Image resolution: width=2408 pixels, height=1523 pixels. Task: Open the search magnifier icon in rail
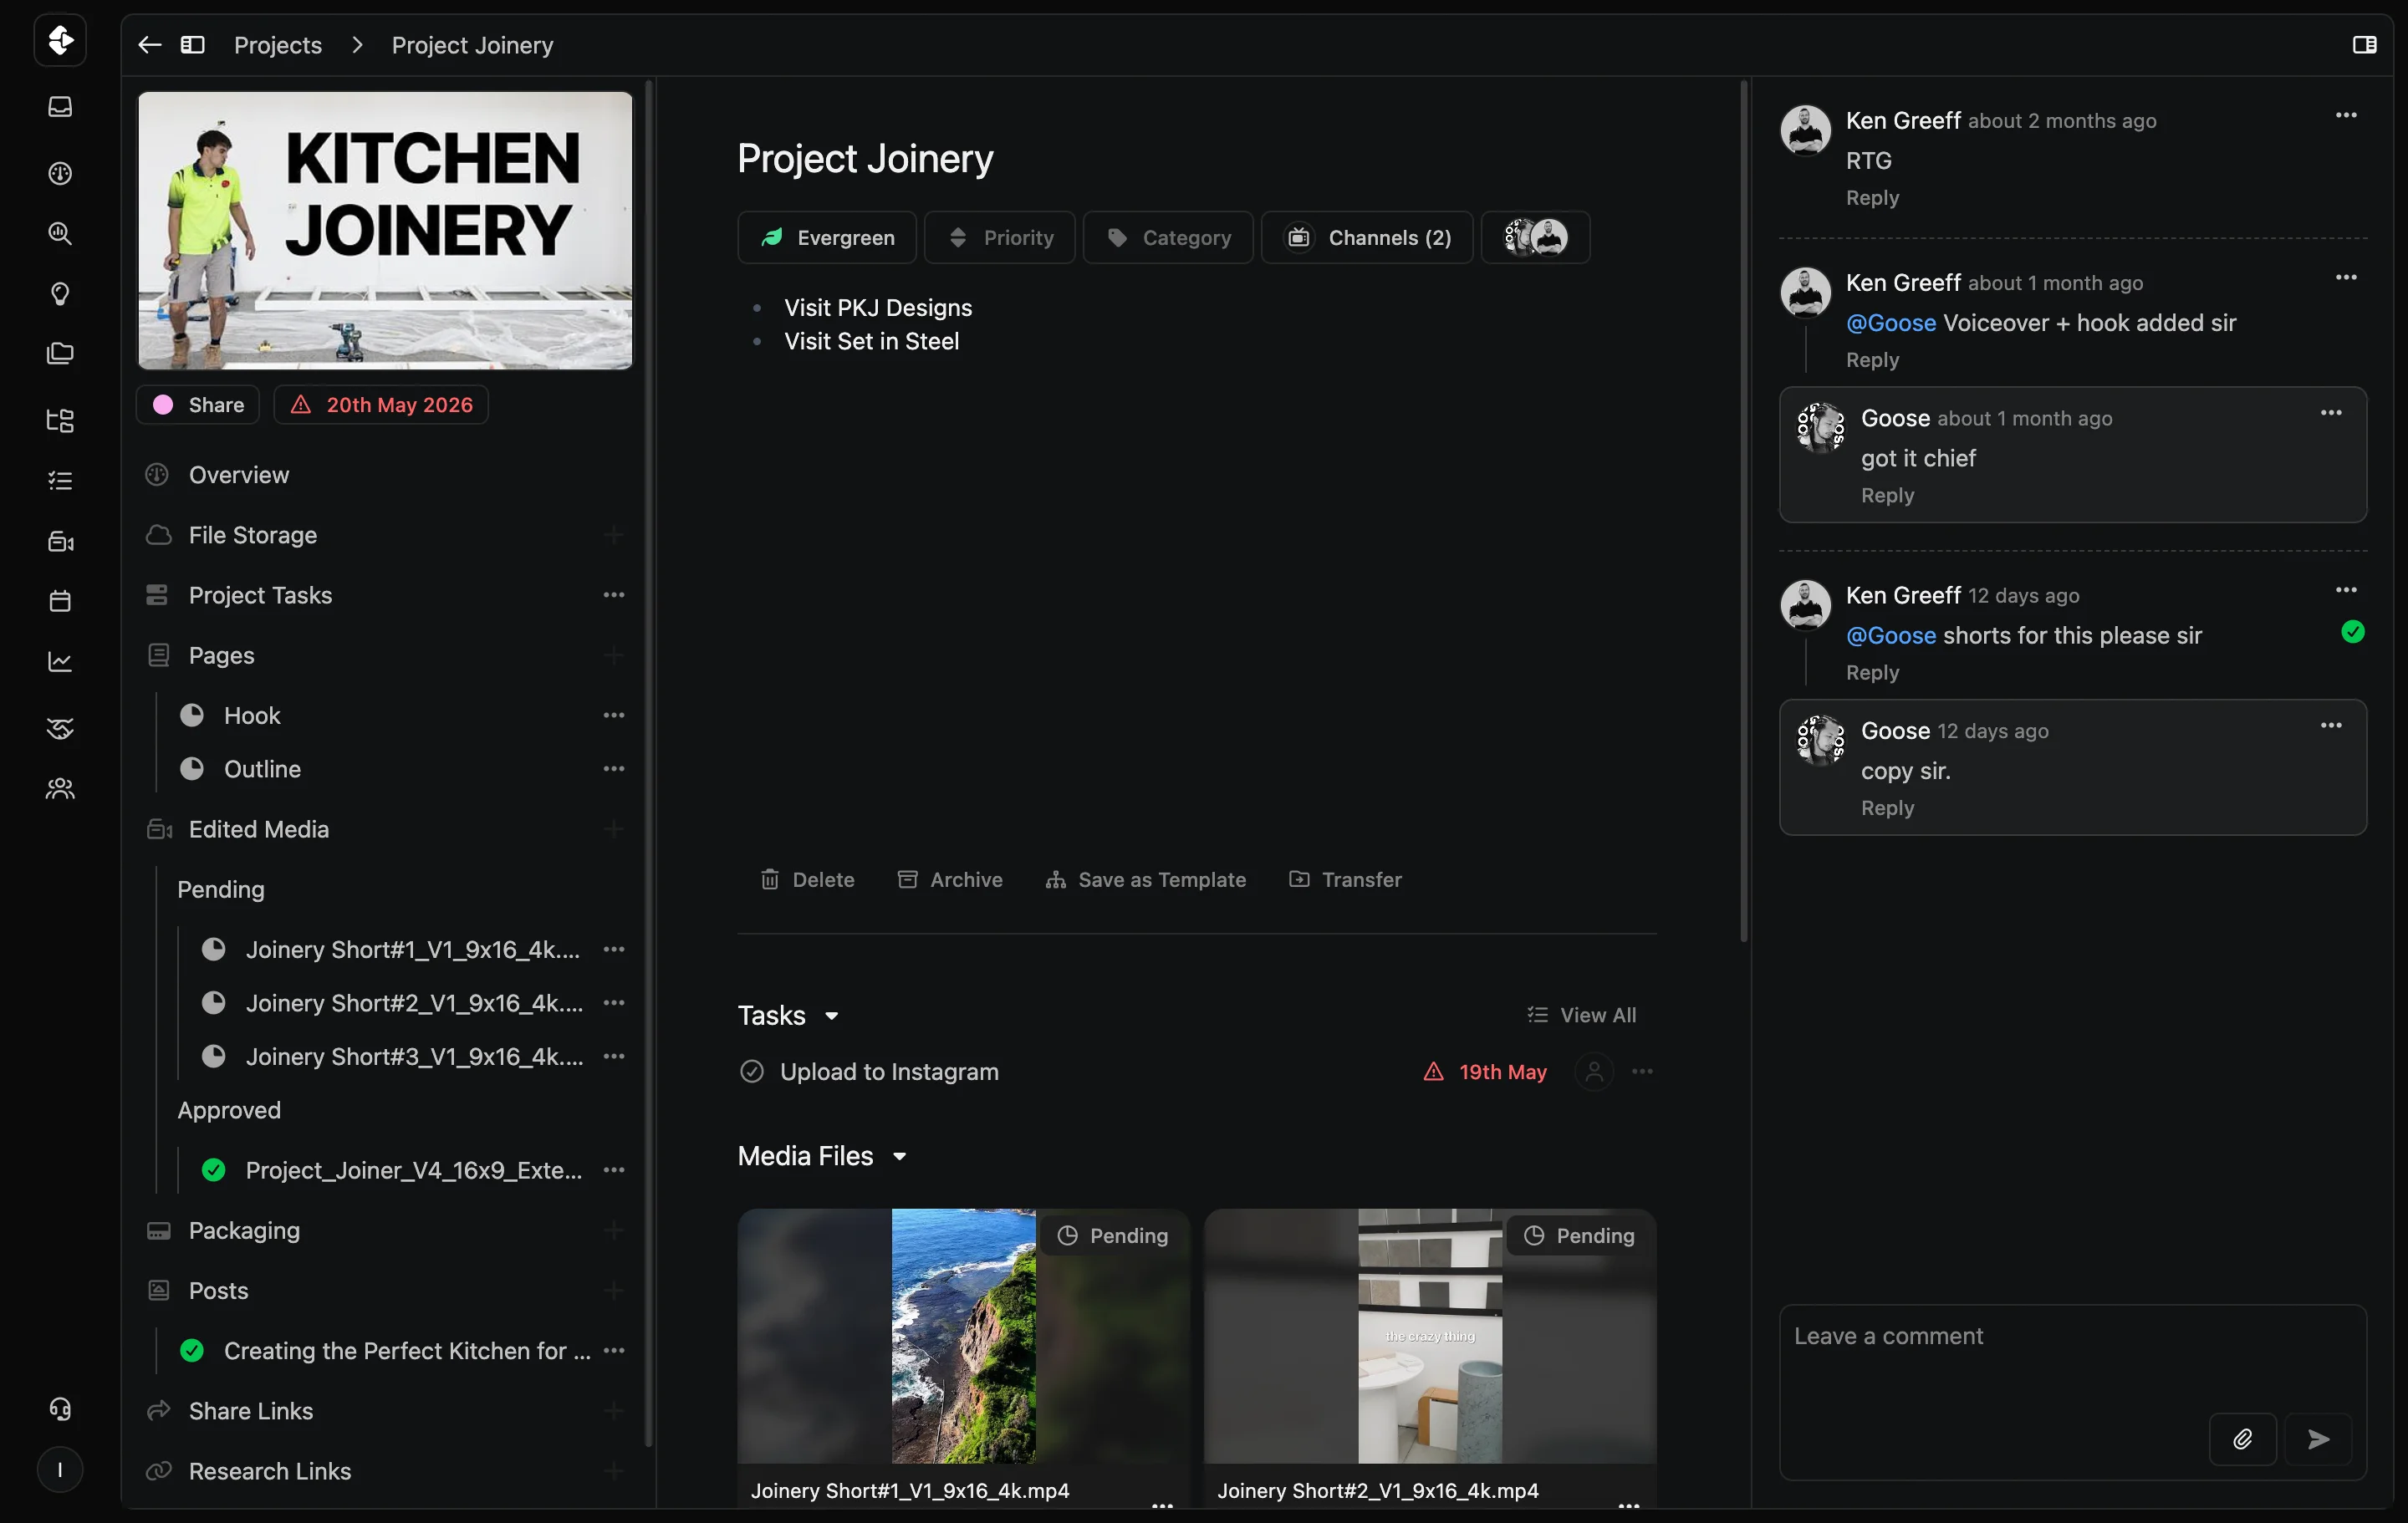(x=60, y=233)
